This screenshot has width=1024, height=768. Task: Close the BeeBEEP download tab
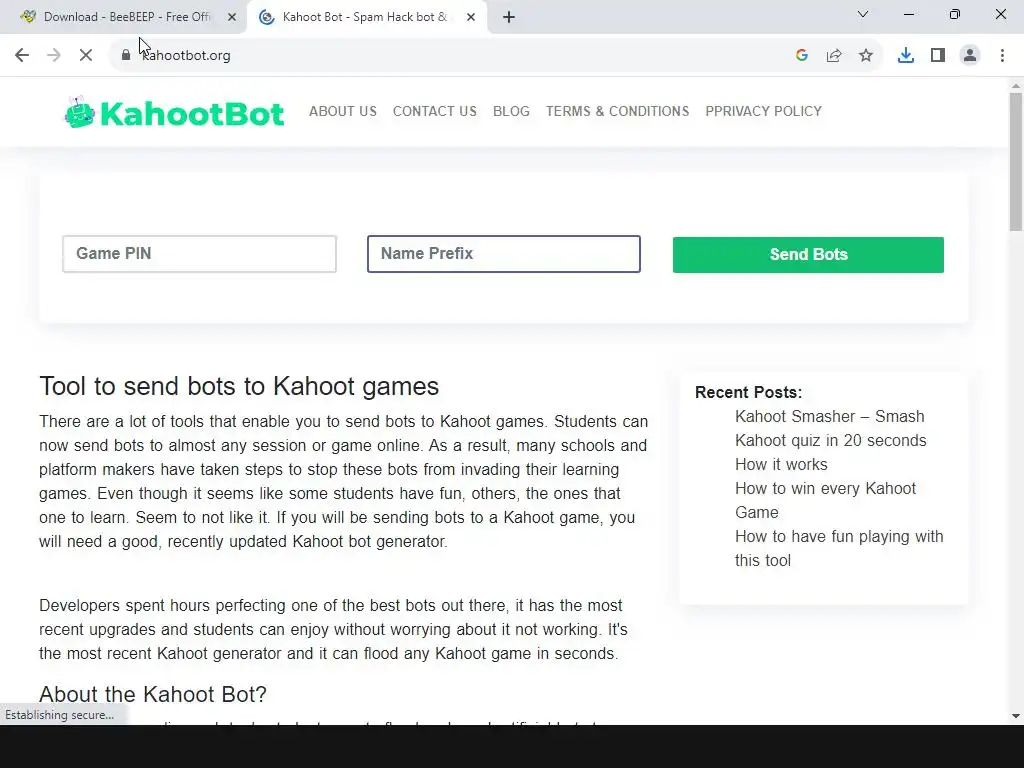tap(232, 17)
